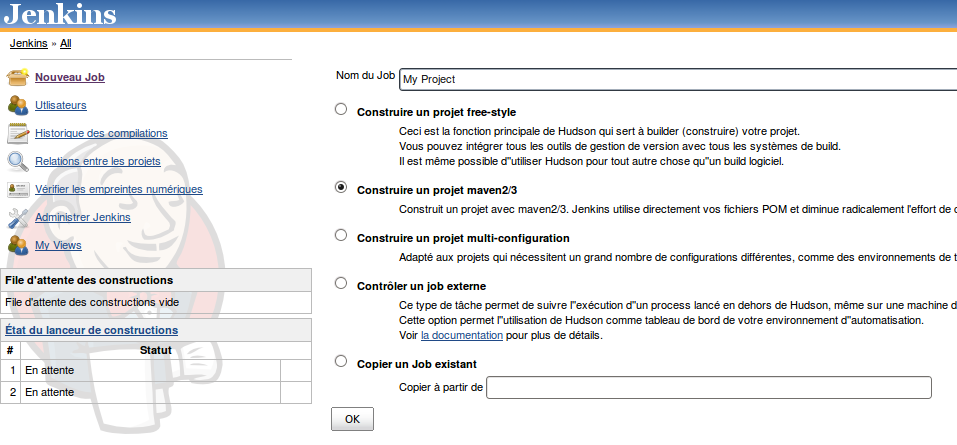Screen dimensions: 957x445
Task: Click the magnifier icon for Relations entre projets
Action: tap(18, 161)
